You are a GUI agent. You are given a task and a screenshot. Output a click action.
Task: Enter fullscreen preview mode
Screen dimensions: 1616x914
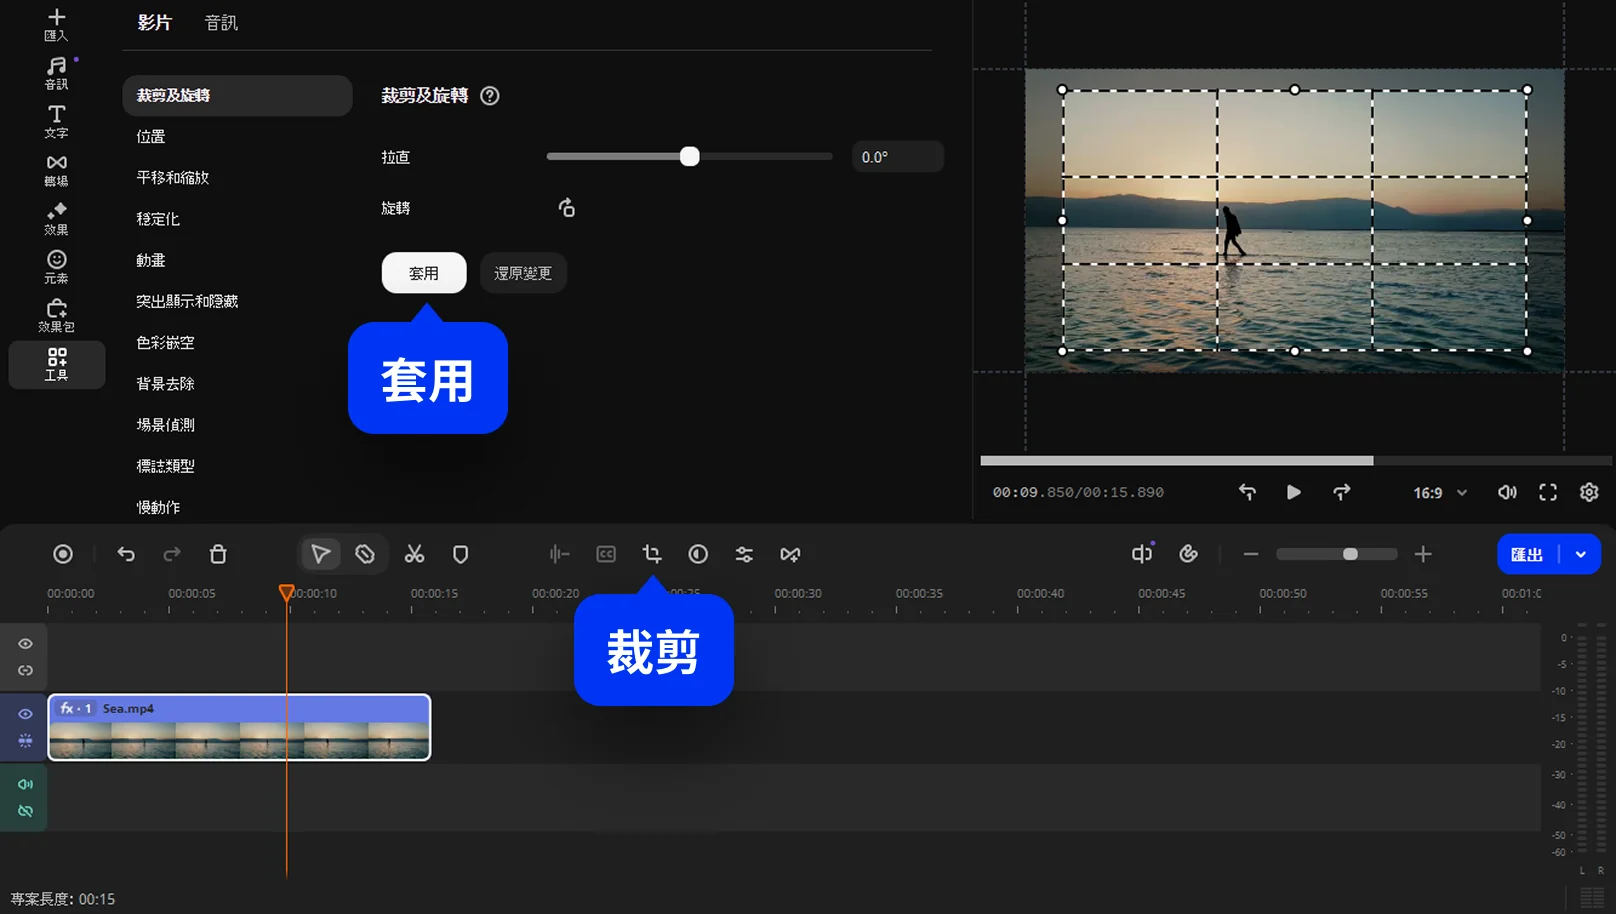point(1548,492)
